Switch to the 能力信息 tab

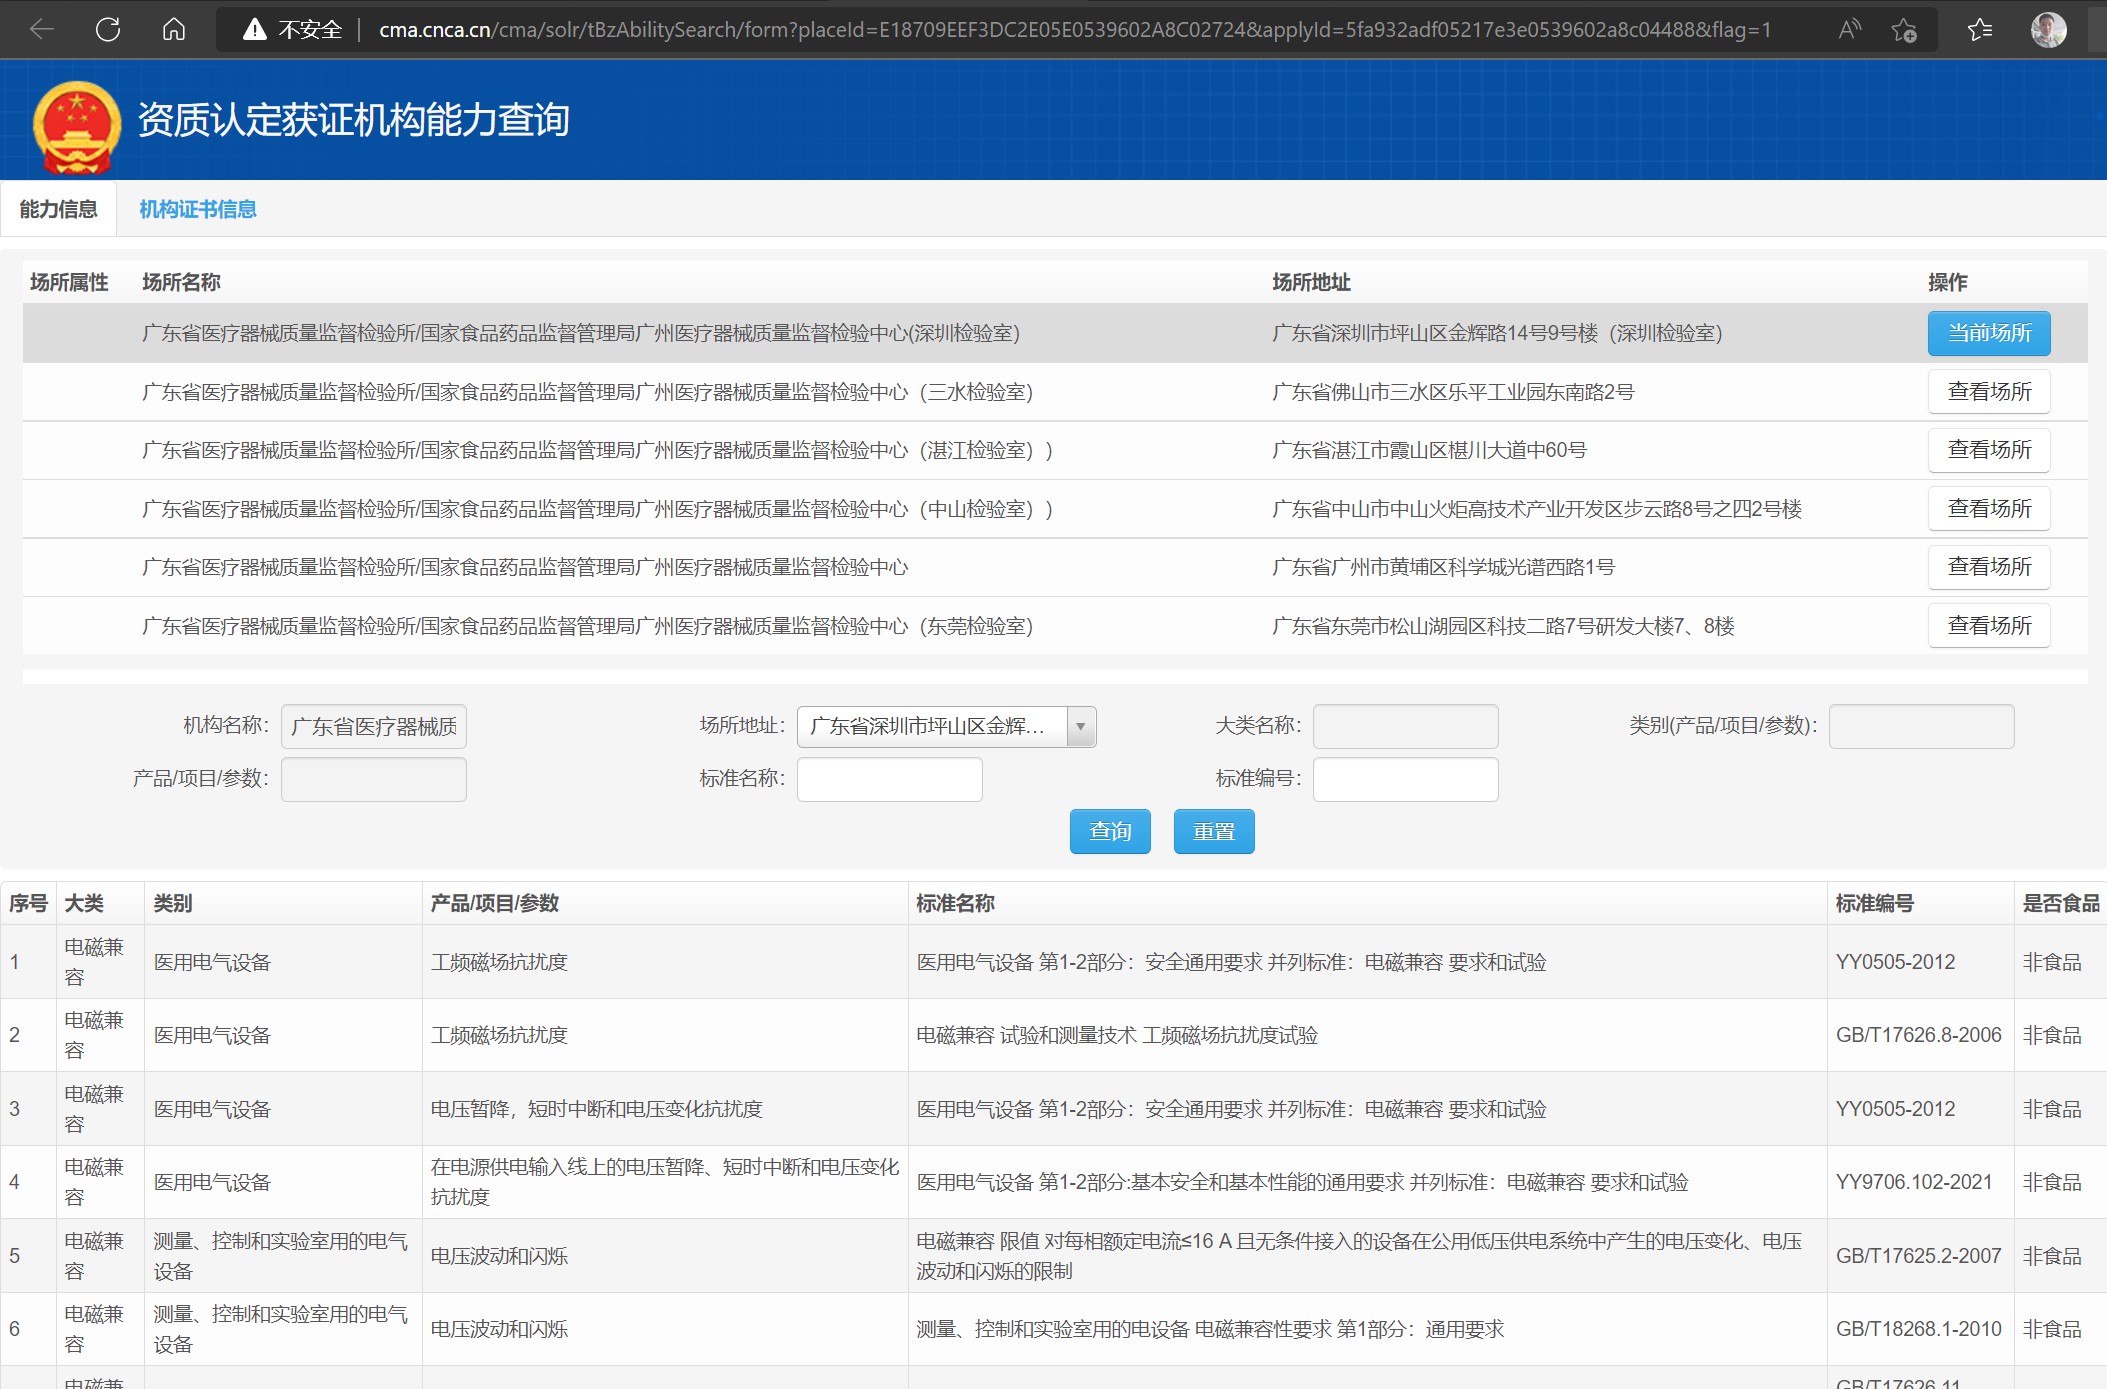coord(58,209)
